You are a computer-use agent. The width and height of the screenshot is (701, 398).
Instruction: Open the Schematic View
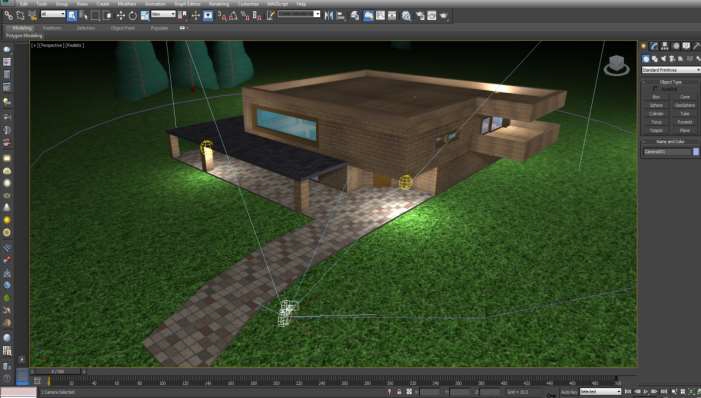[x=392, y=16]
